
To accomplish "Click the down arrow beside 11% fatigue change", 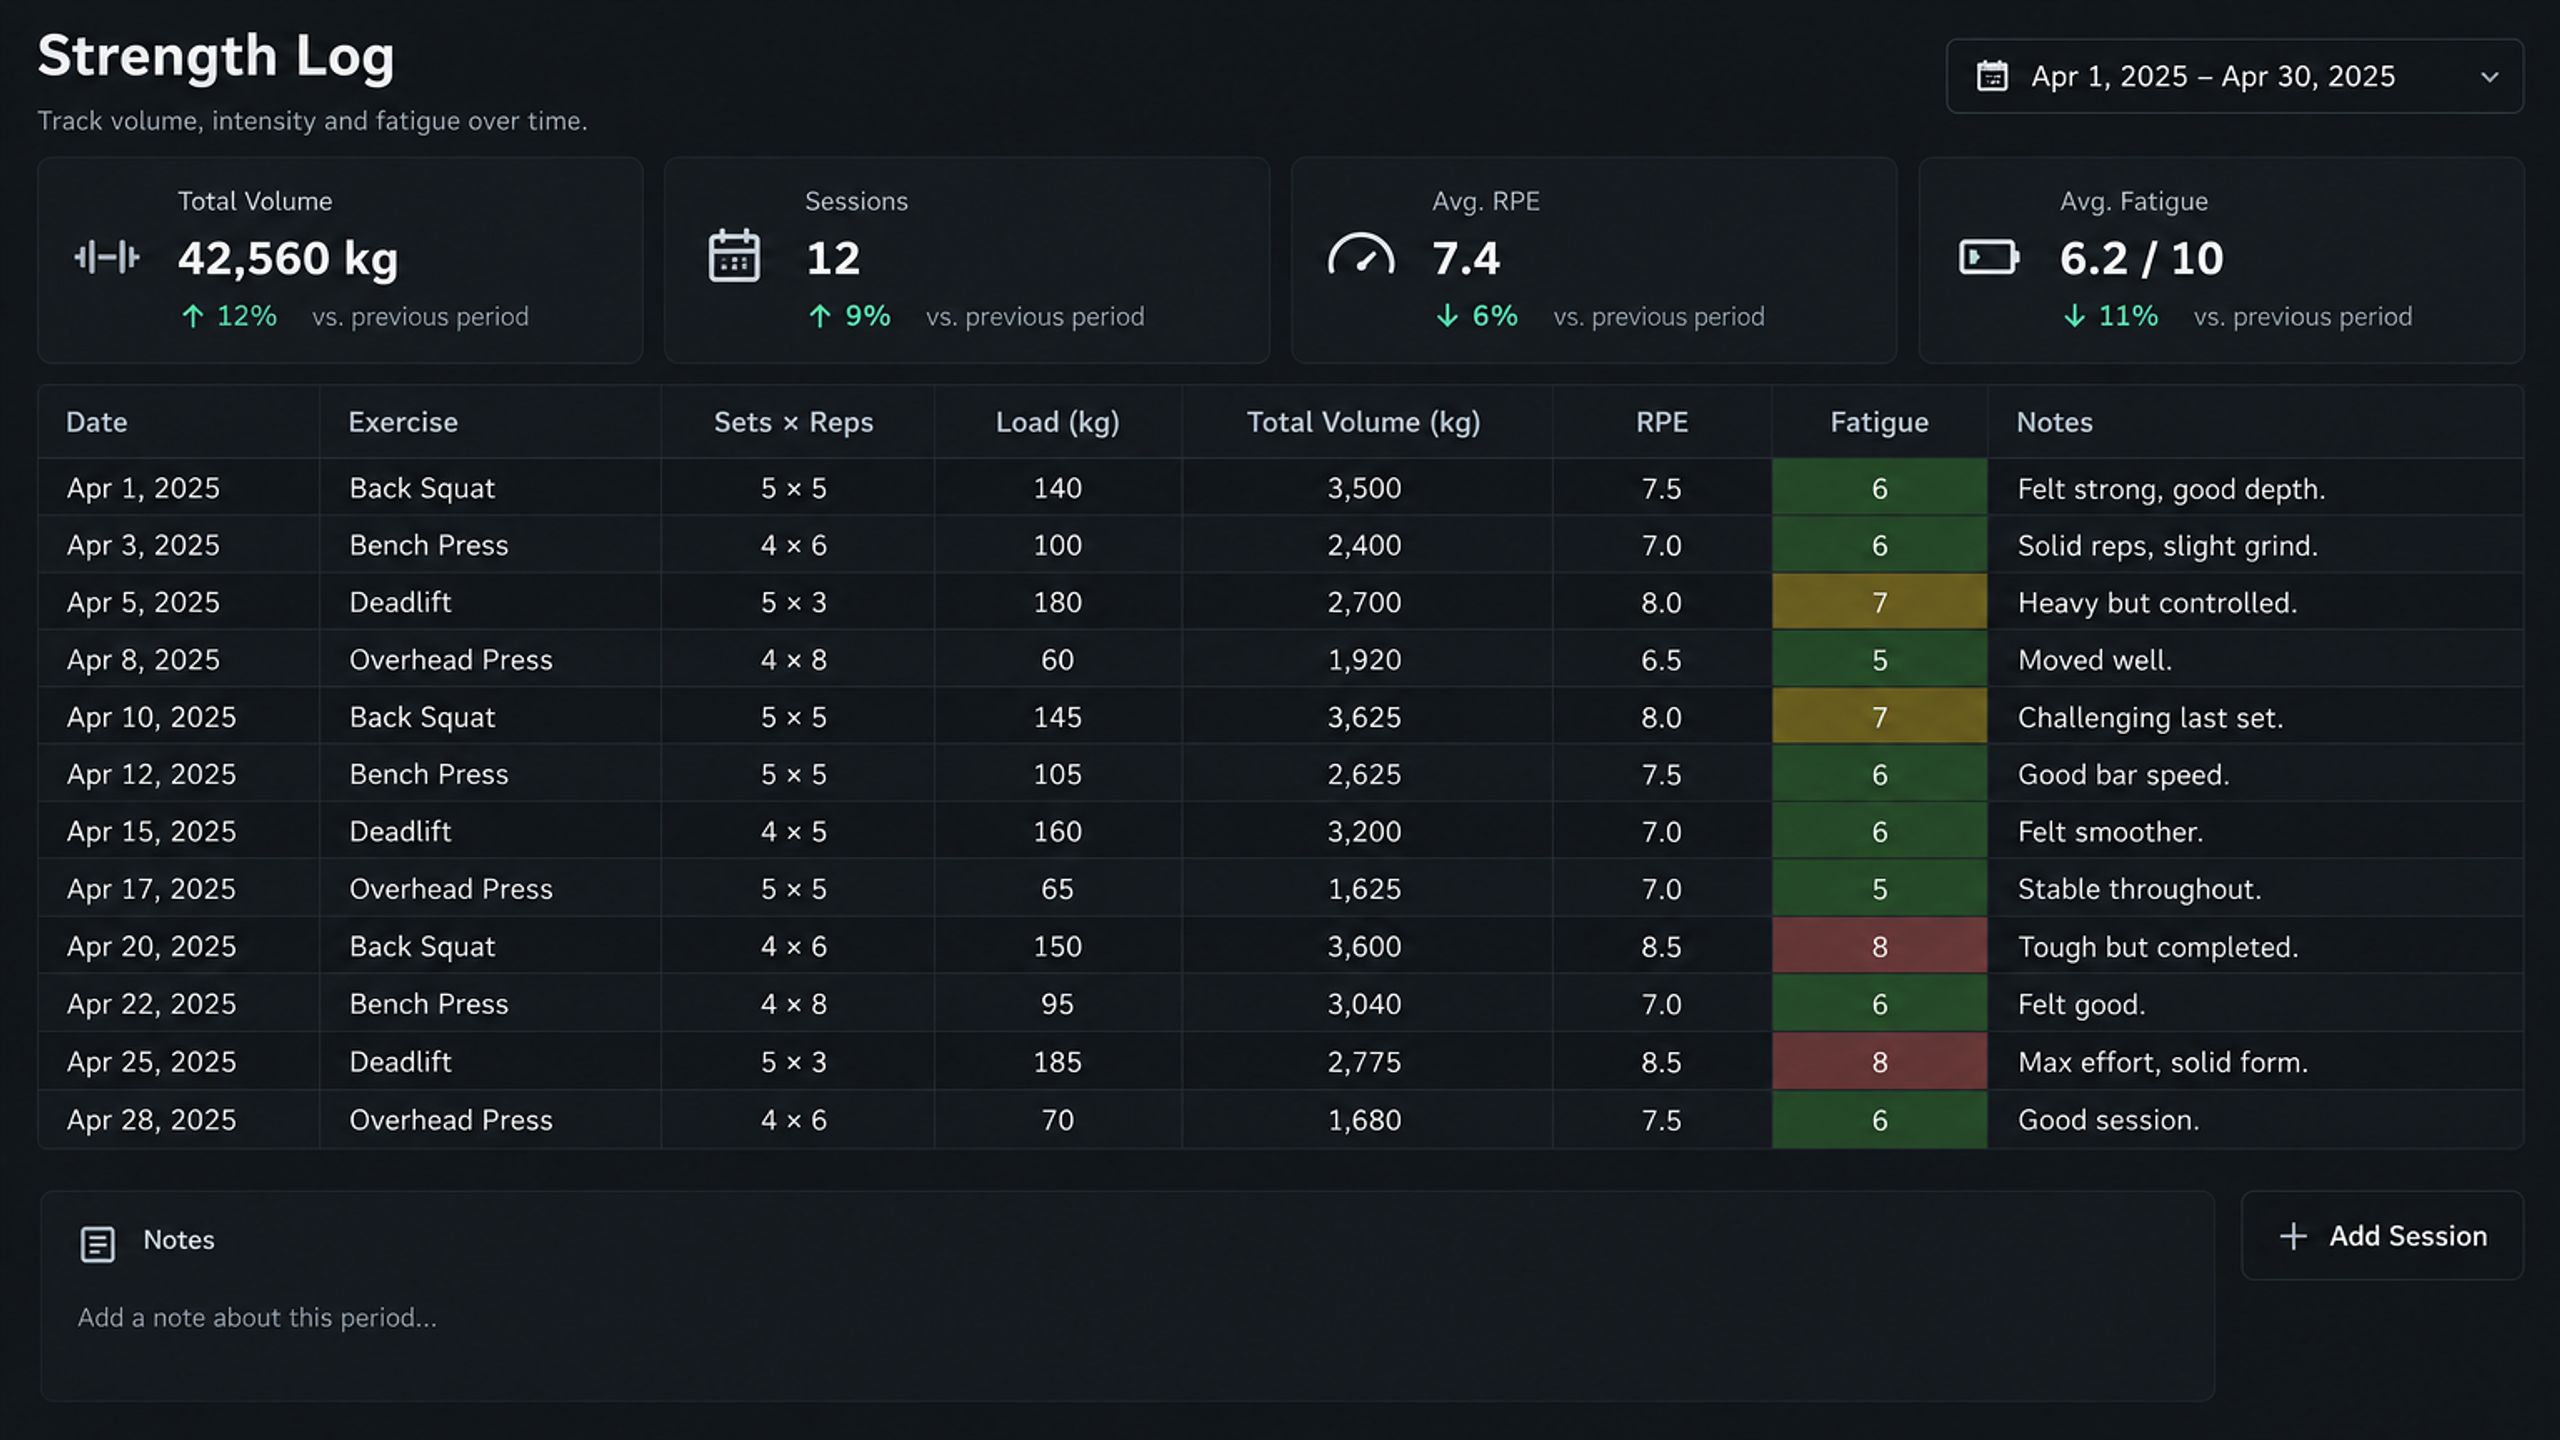I will pyautogui.click(x=2074, y=317).
